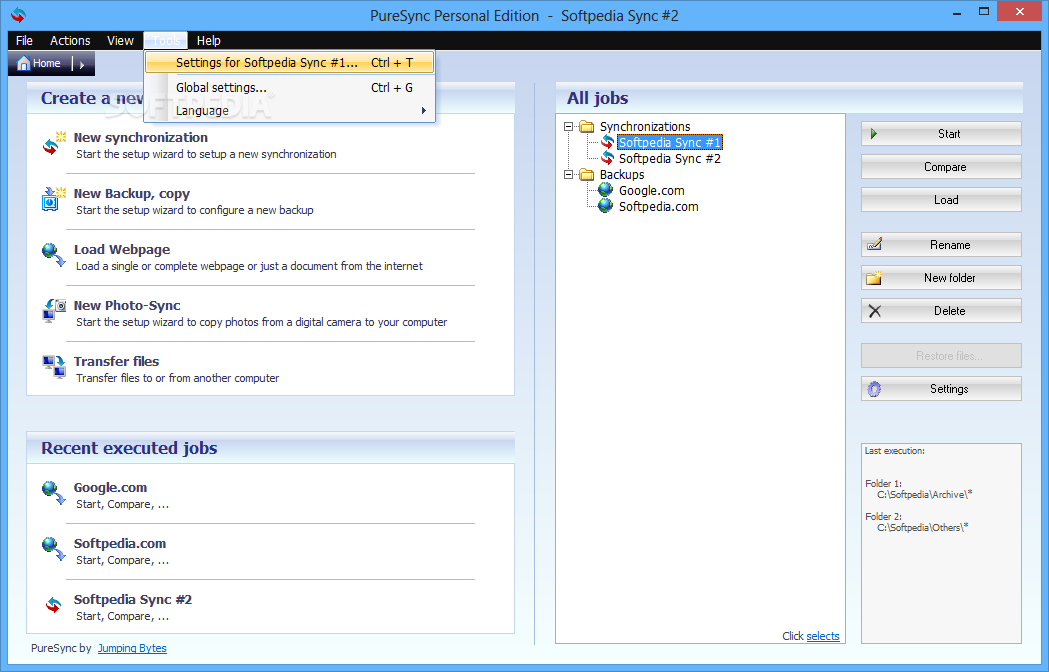Click the Transfer files computers icon
1049x672 pixels.
click(x=54, y=367)
